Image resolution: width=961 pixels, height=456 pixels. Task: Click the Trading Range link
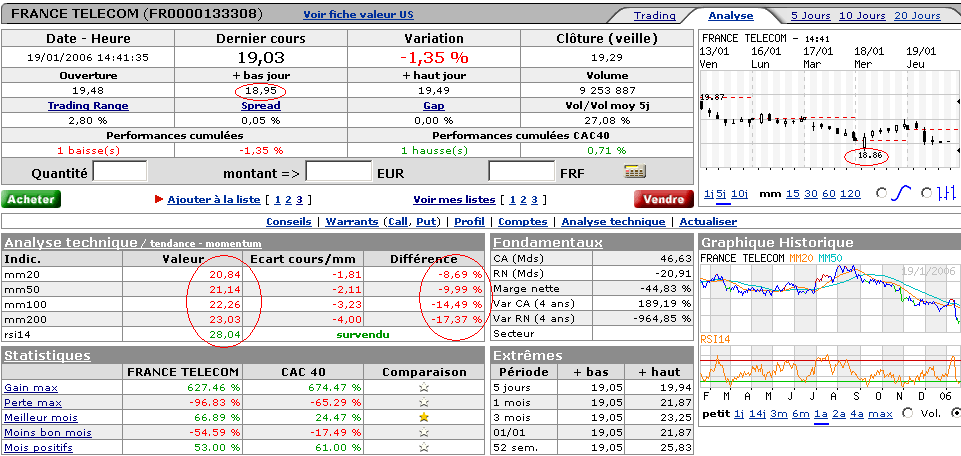coord(88,105)
